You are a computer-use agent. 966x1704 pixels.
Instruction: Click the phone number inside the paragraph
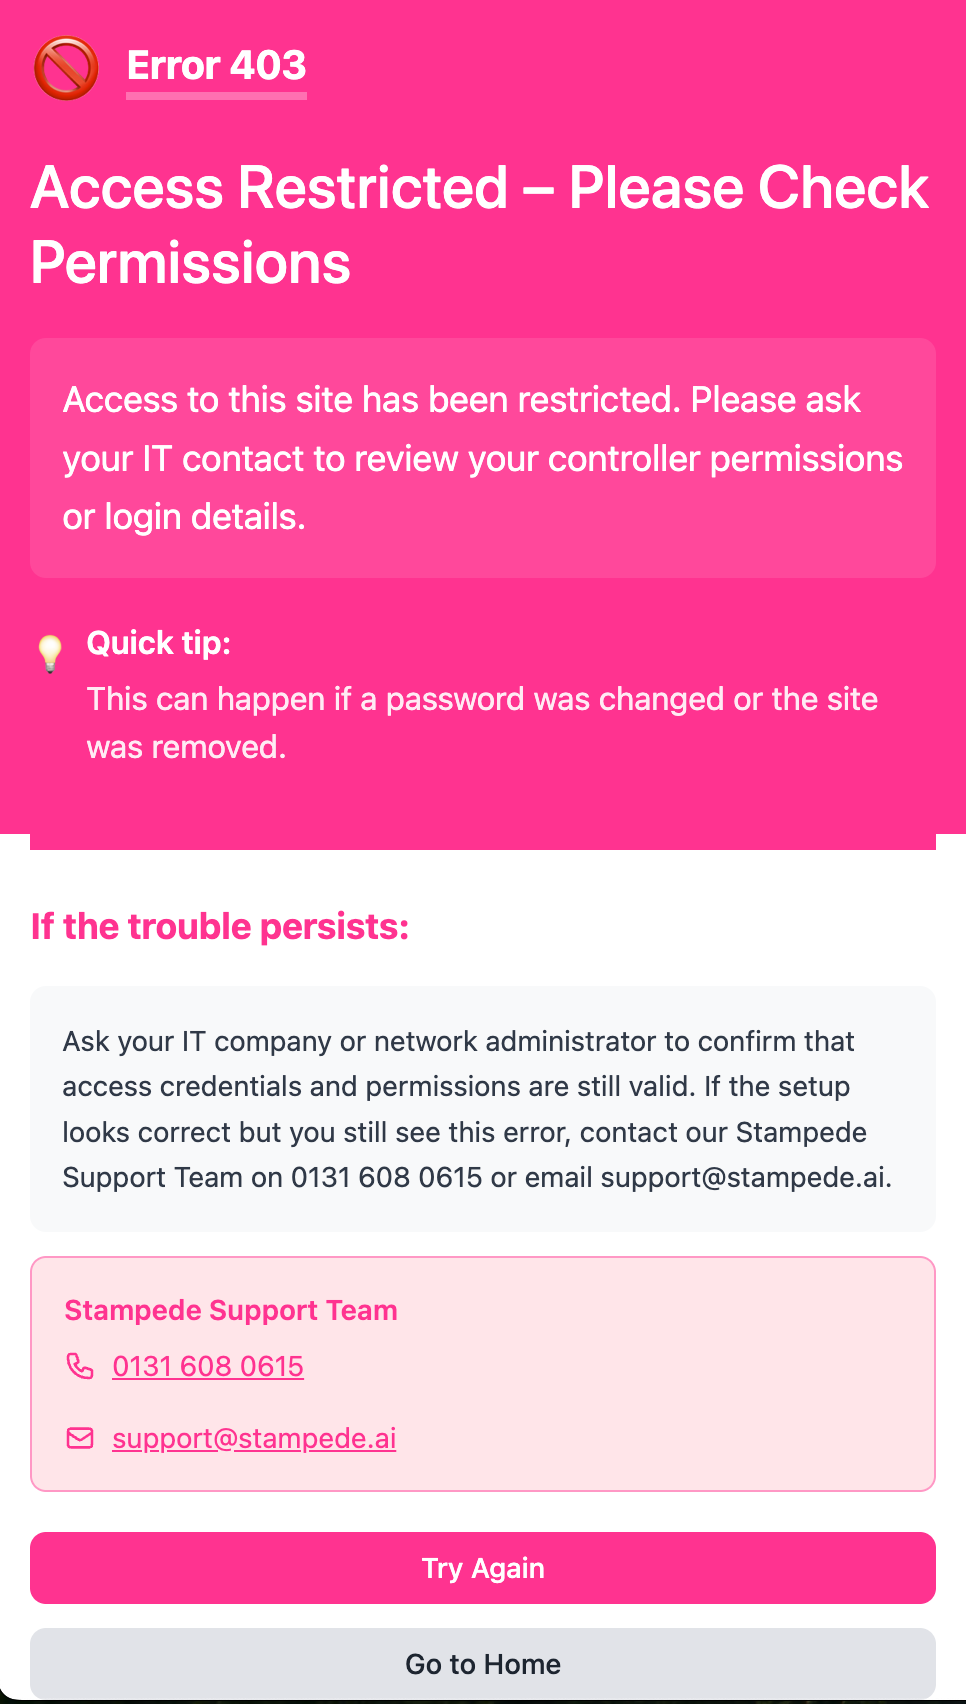point(387,1177)
